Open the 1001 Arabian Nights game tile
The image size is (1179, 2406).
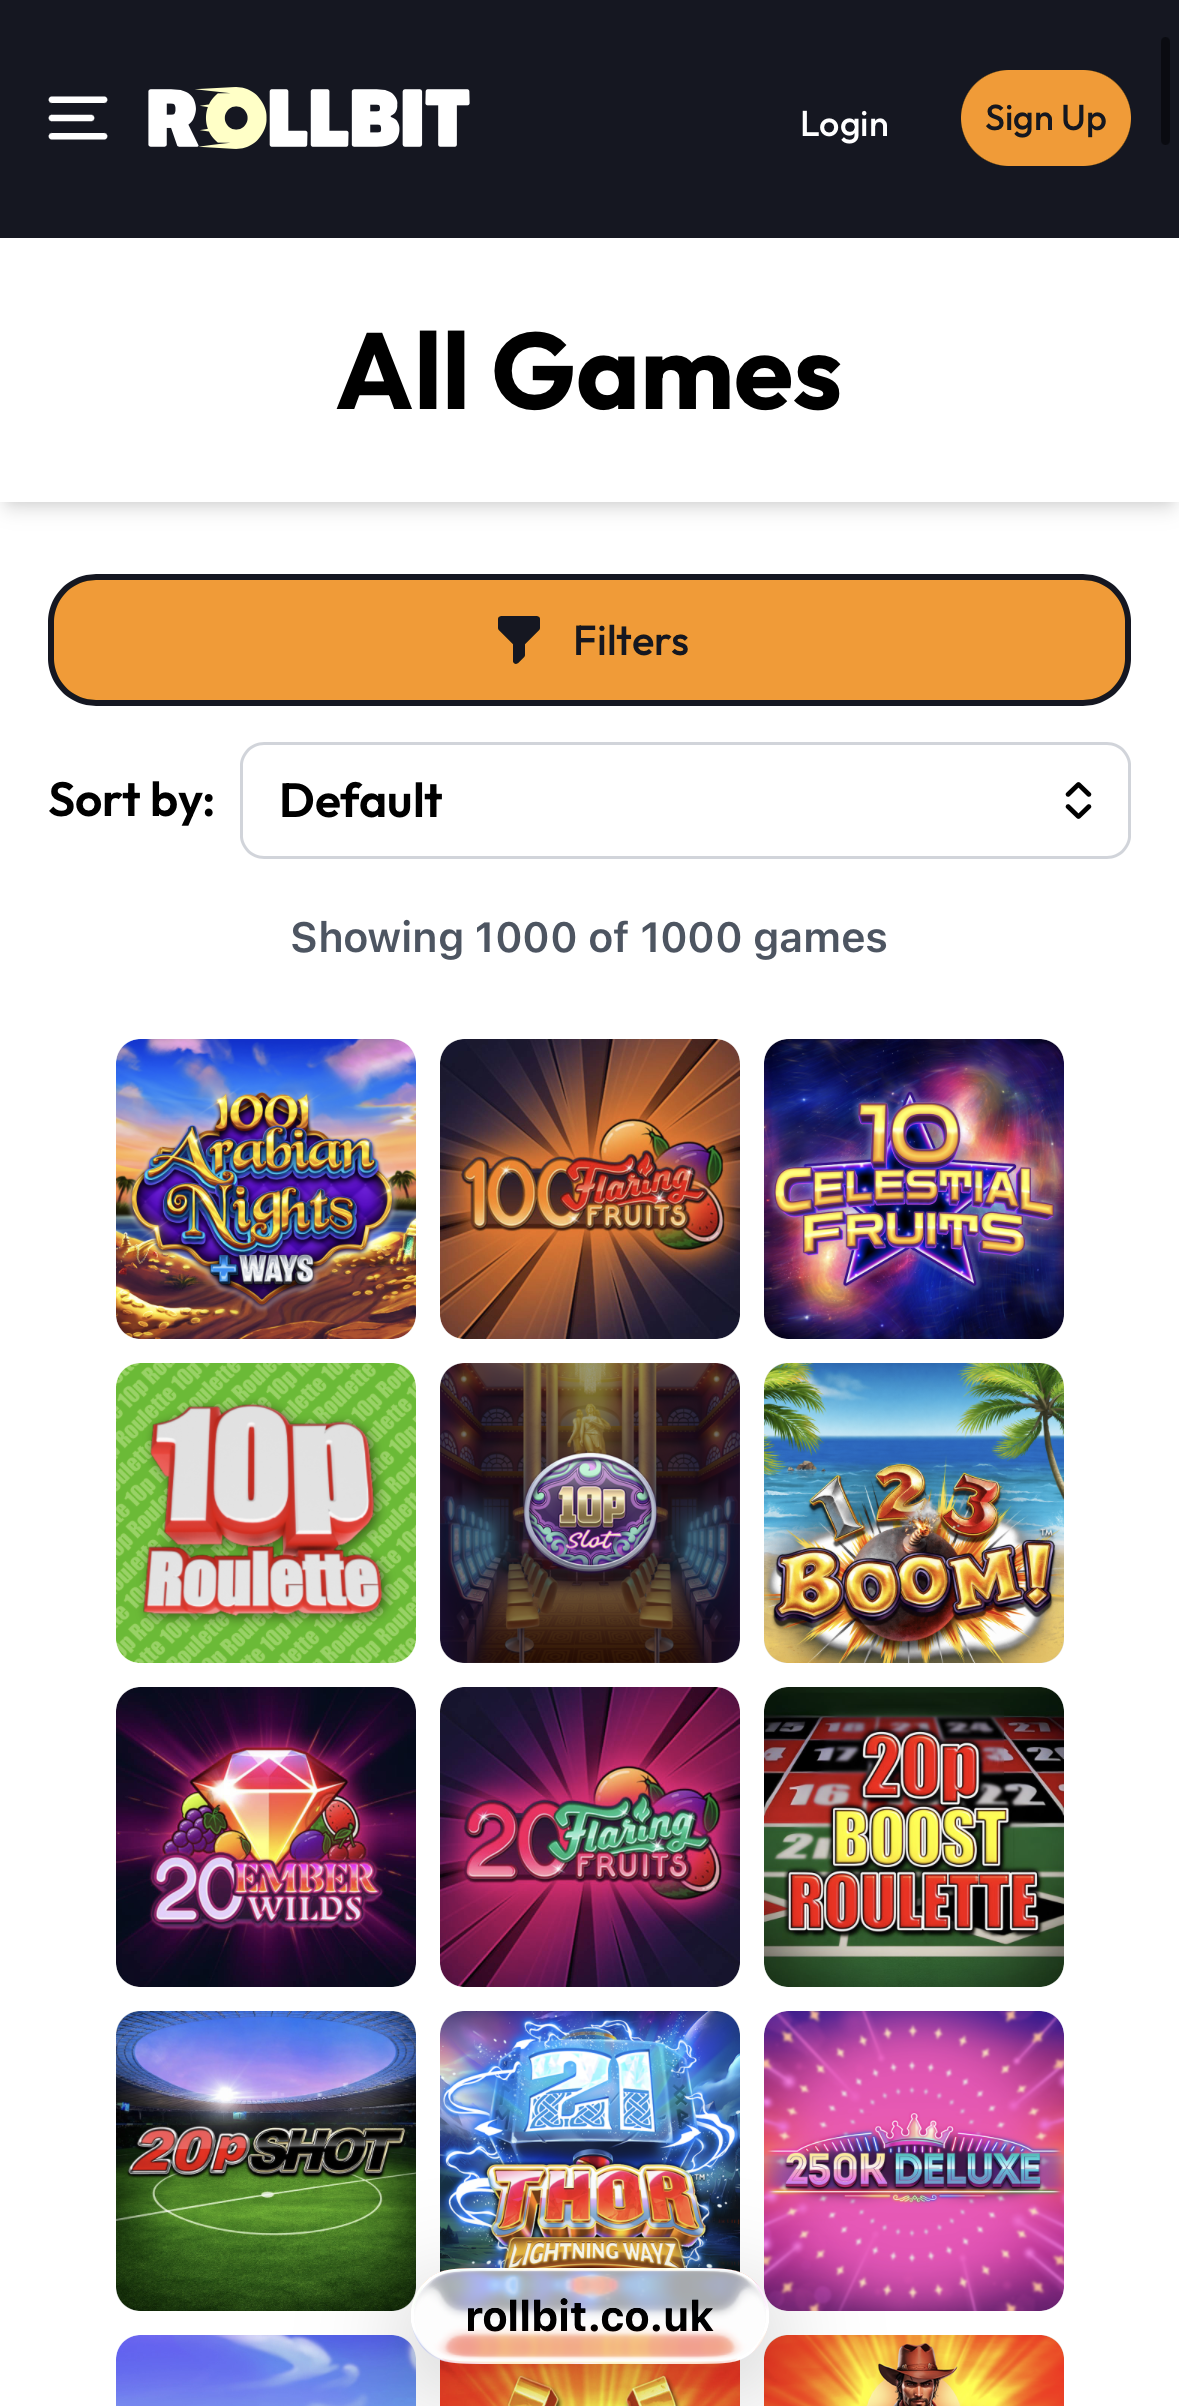click(x=266, y=1189)
